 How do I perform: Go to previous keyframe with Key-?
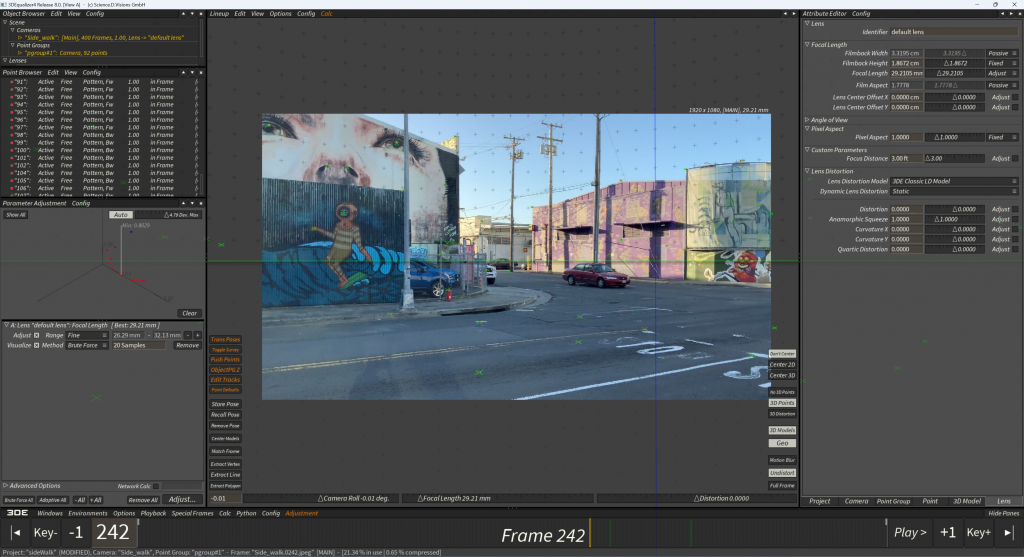click(x=45, y=533)
